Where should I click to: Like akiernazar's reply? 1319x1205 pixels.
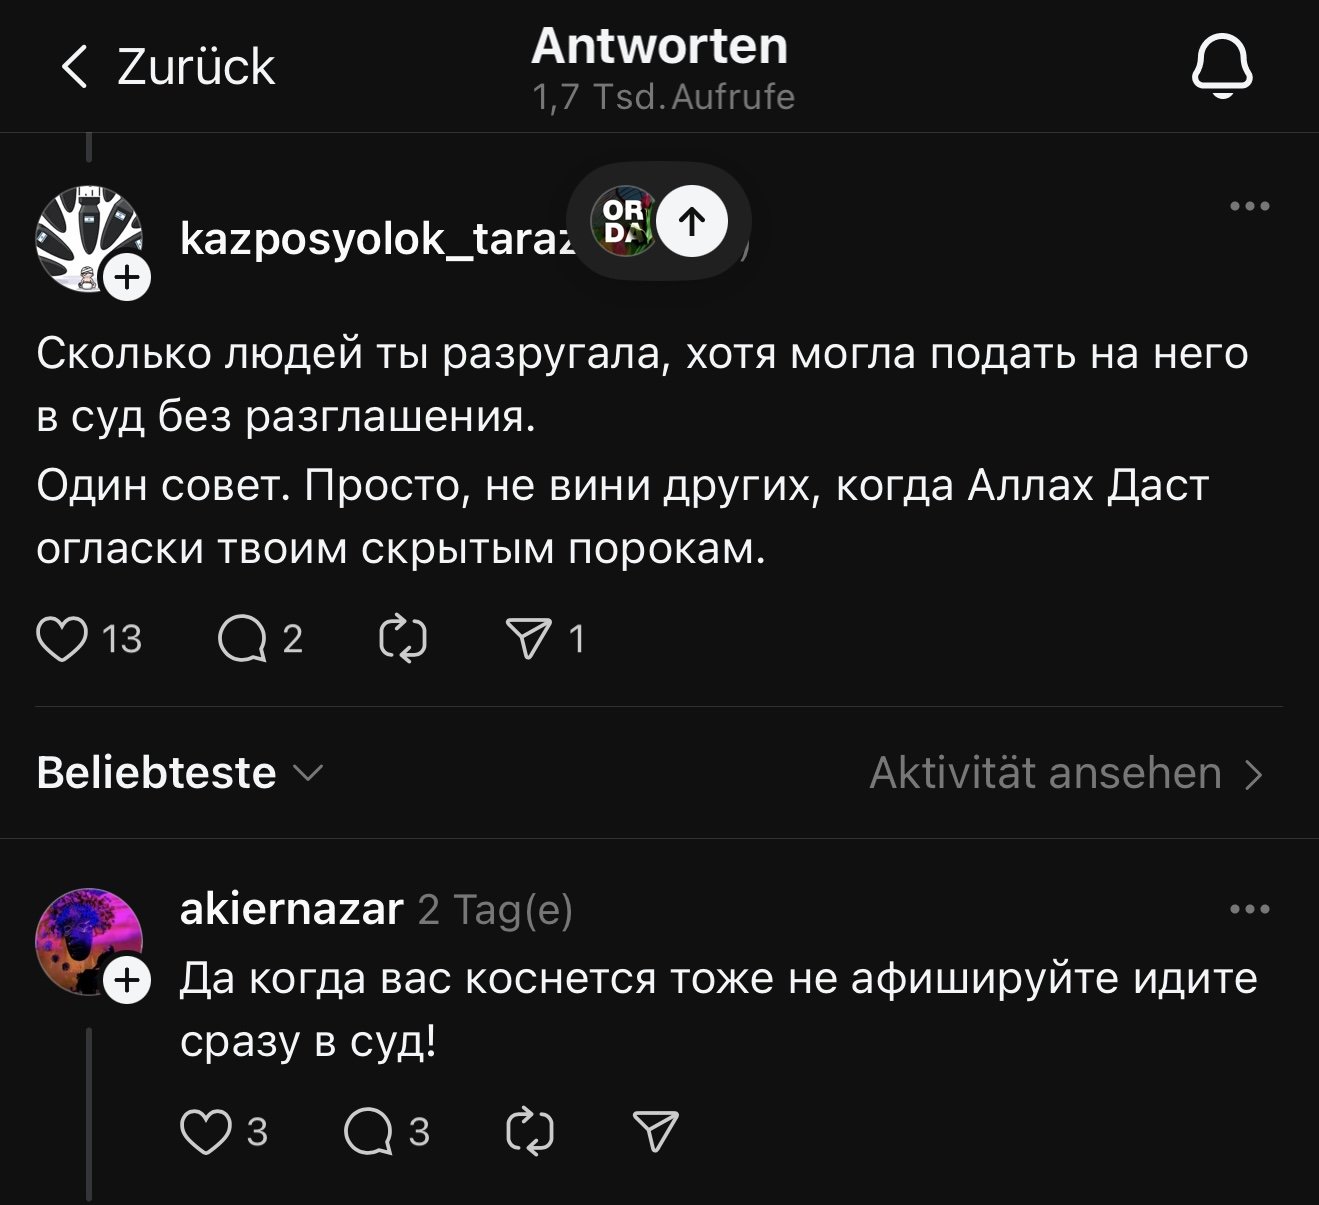point(205,1131)
